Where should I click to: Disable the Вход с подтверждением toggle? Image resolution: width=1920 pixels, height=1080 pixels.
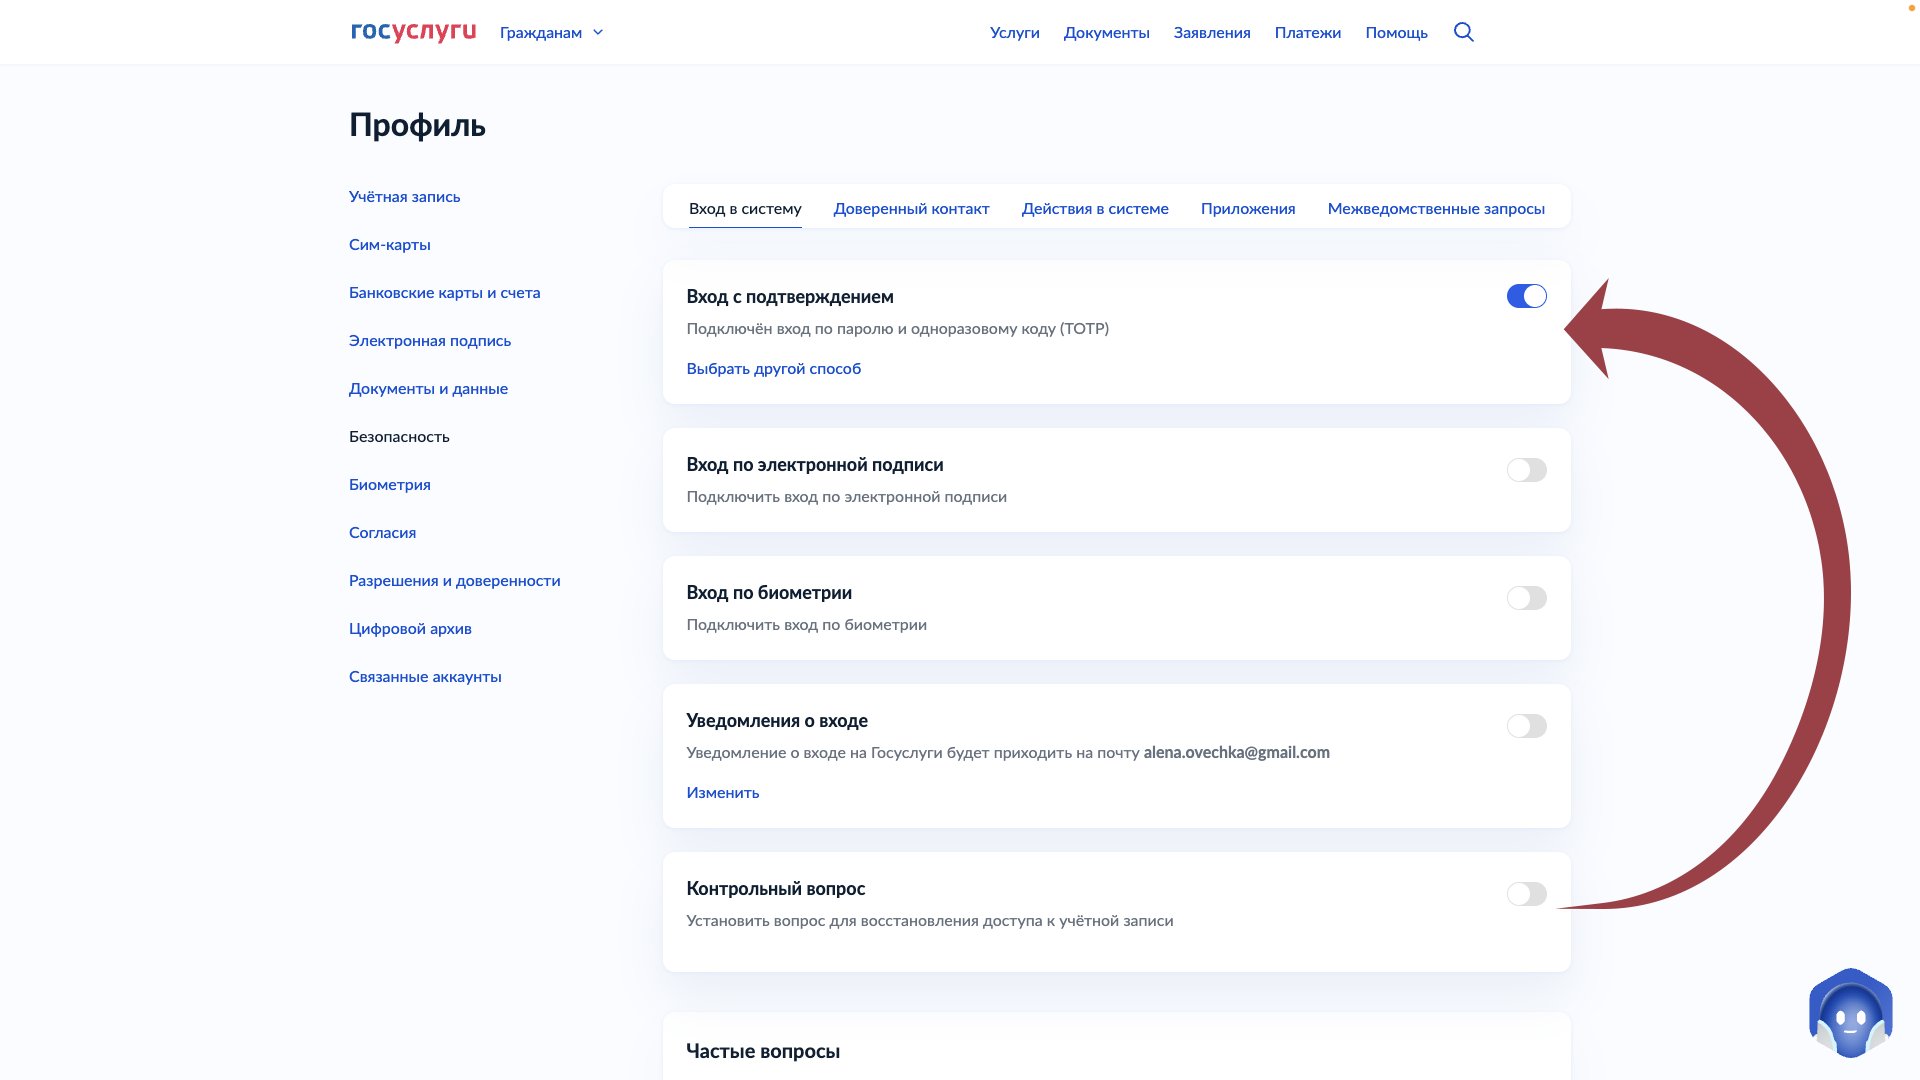pyautogui.click(x=1526, y=296)
